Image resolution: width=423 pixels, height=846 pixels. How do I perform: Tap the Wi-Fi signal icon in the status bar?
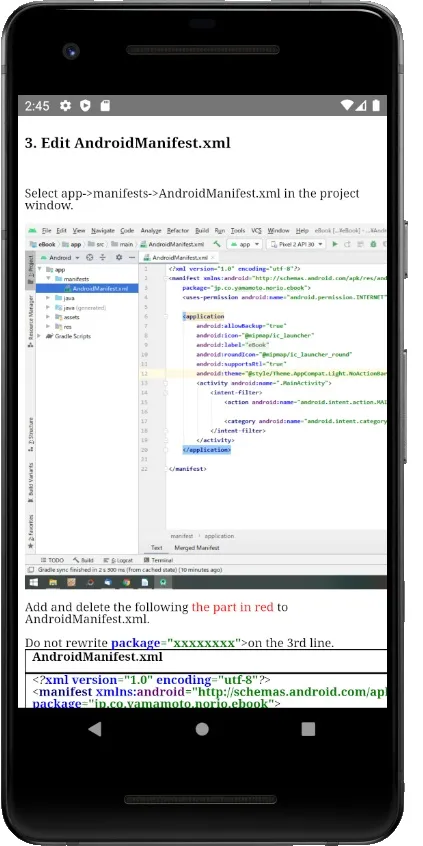[348, 106]
